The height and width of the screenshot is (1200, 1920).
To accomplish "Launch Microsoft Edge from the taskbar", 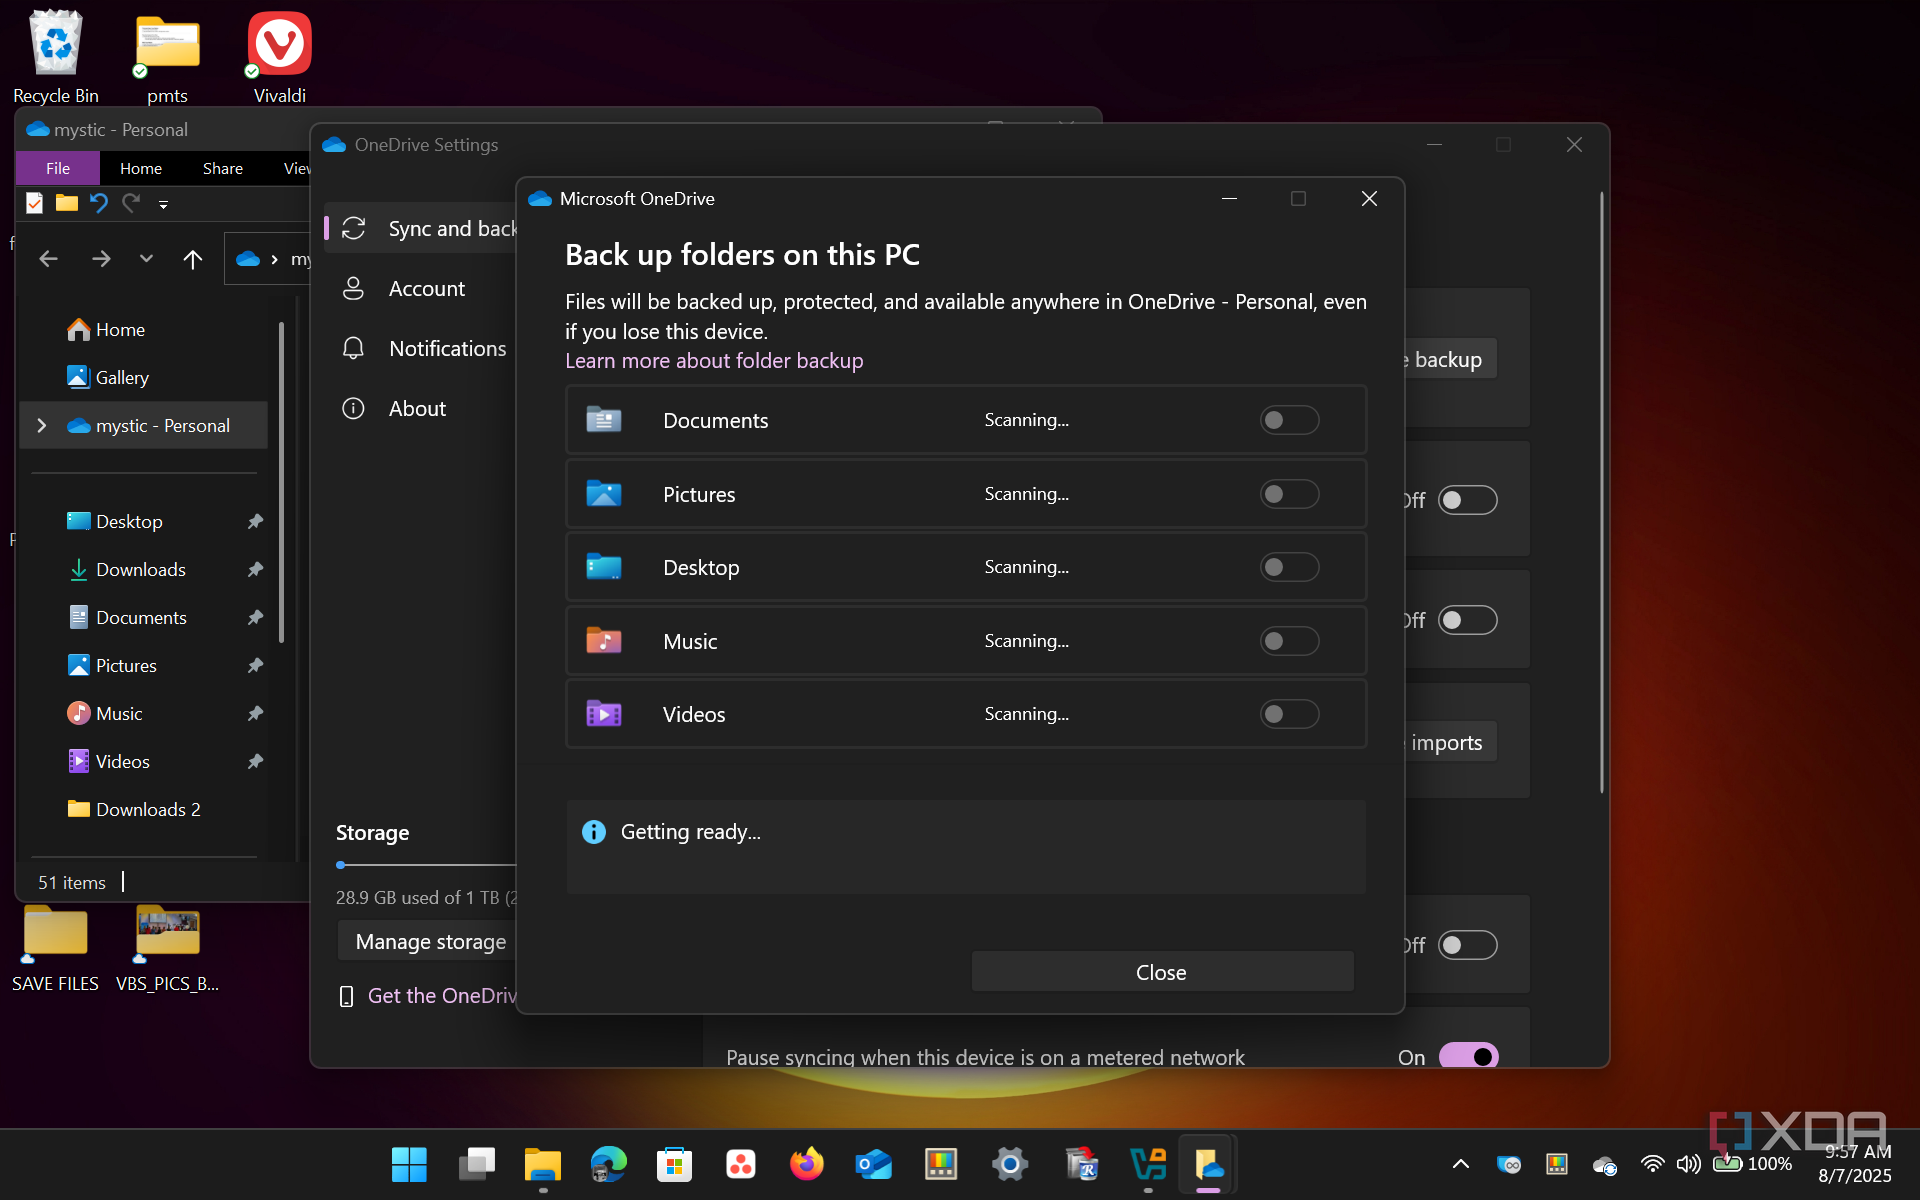I will (x=608, y=1164).
